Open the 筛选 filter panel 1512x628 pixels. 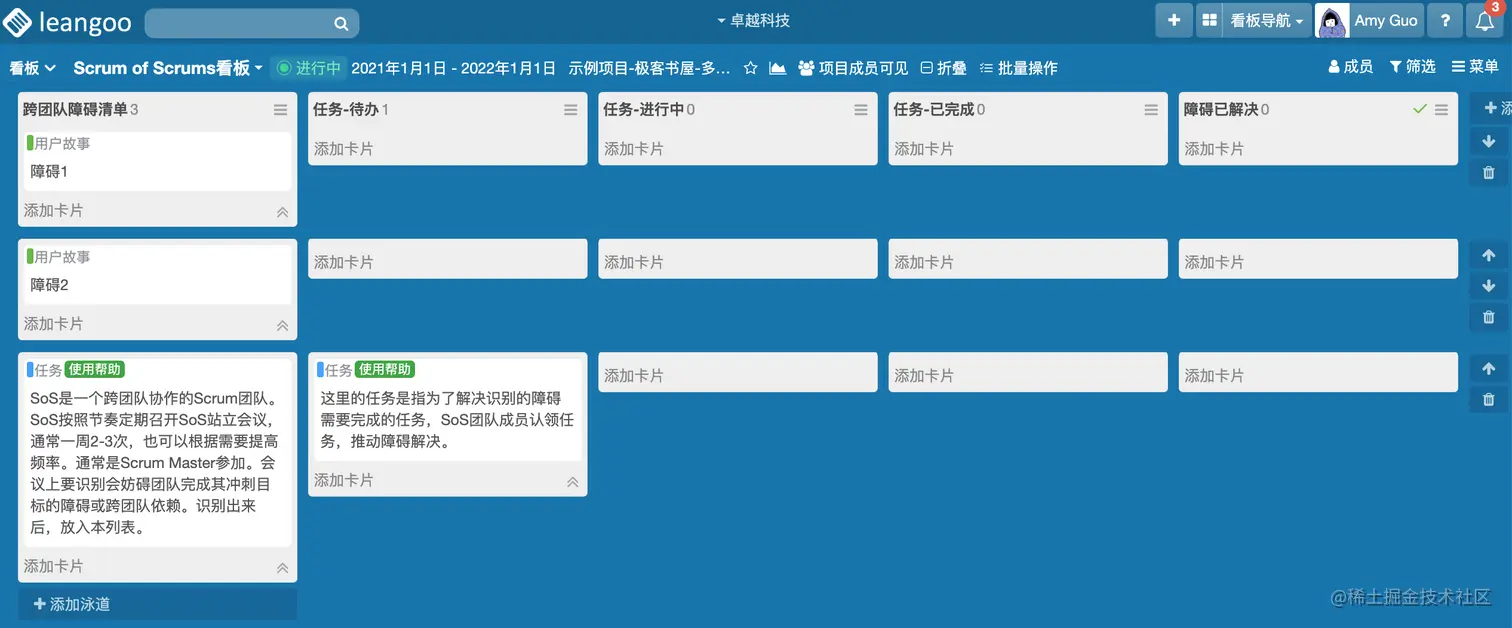1413,66
